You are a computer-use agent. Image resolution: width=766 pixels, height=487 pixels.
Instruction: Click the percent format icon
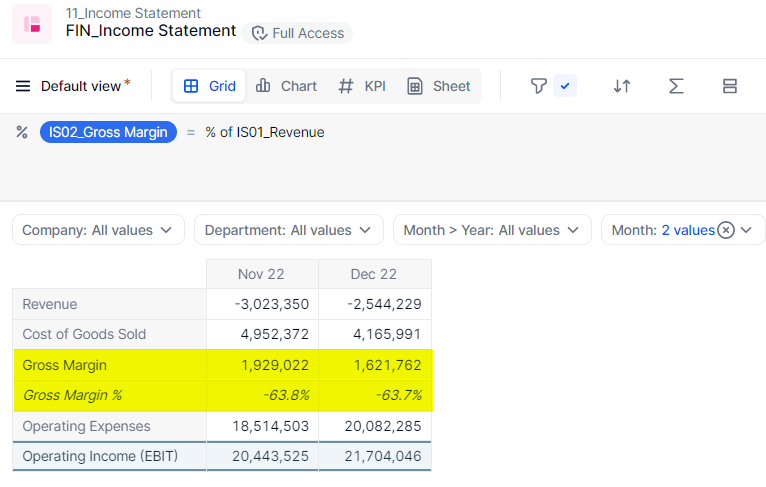click(x=22, y=132)
